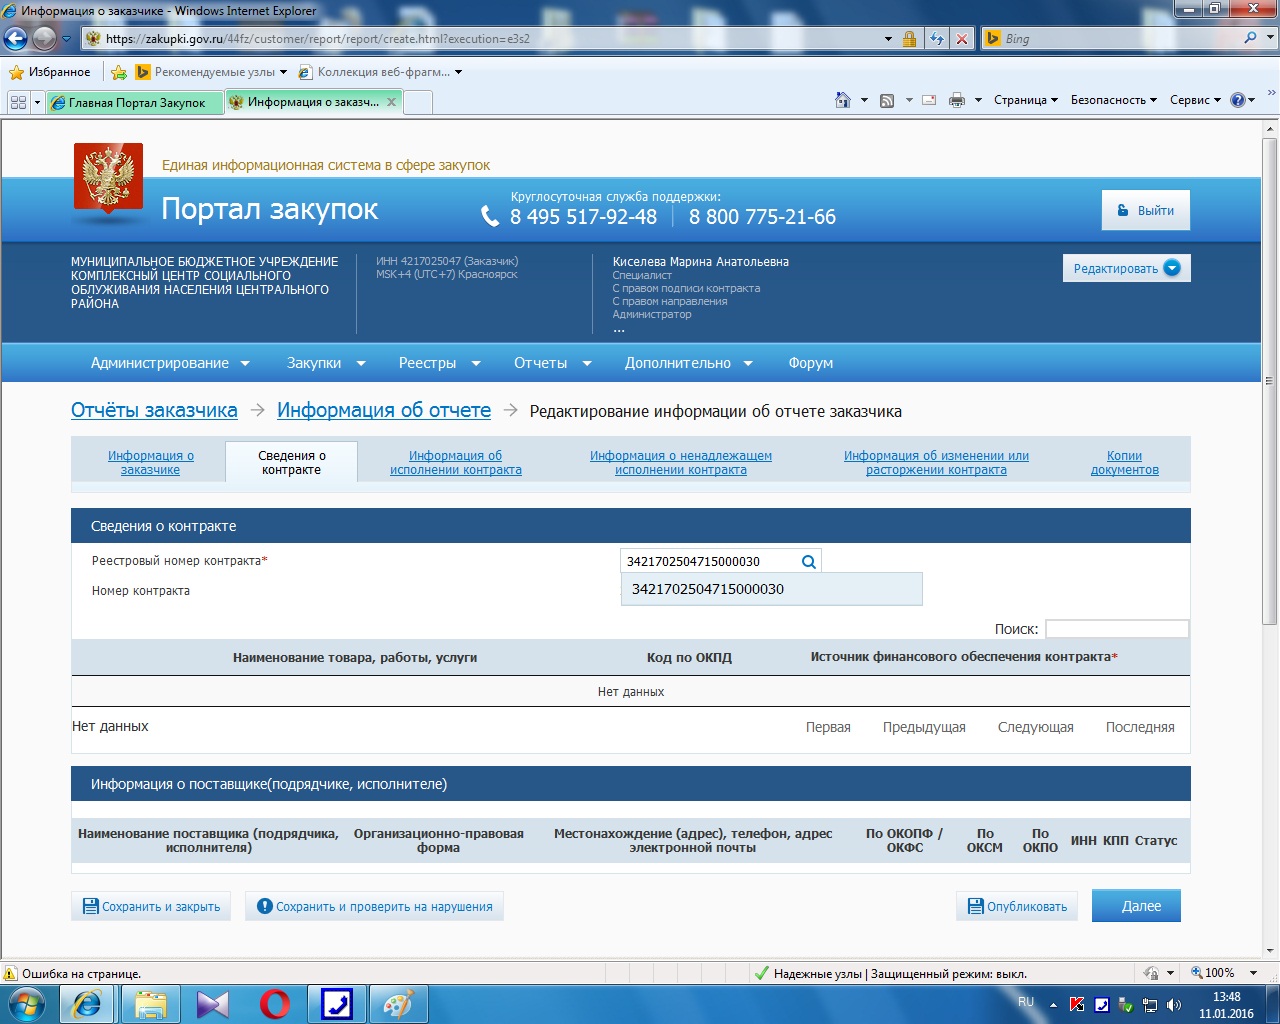Click the refresh page icon in address bar
This screenshot has width=1280, height=1024.
click(x=937, y=39)
